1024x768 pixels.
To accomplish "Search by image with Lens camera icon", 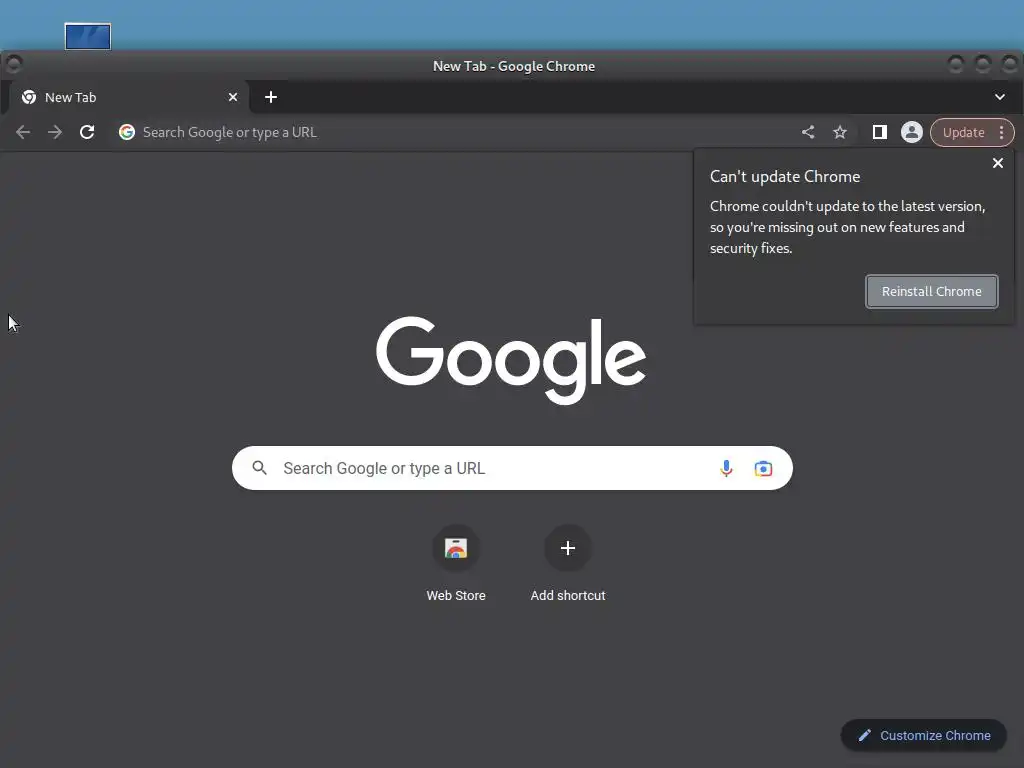I will click(763, 468).
